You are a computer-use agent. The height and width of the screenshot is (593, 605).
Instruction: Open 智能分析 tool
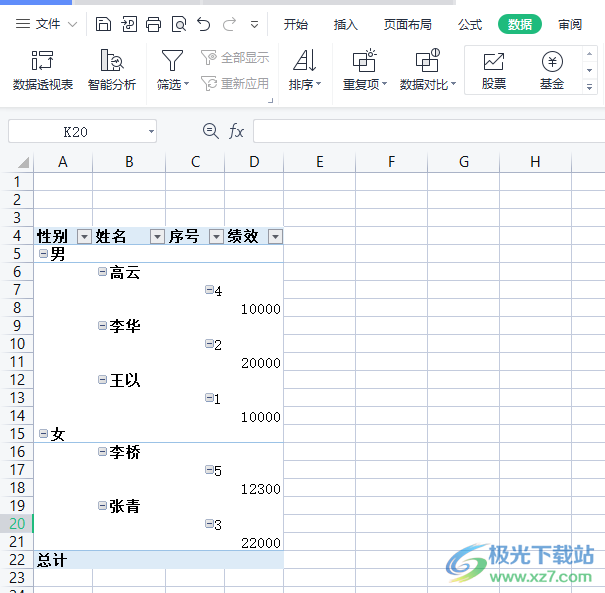point(112,71)
